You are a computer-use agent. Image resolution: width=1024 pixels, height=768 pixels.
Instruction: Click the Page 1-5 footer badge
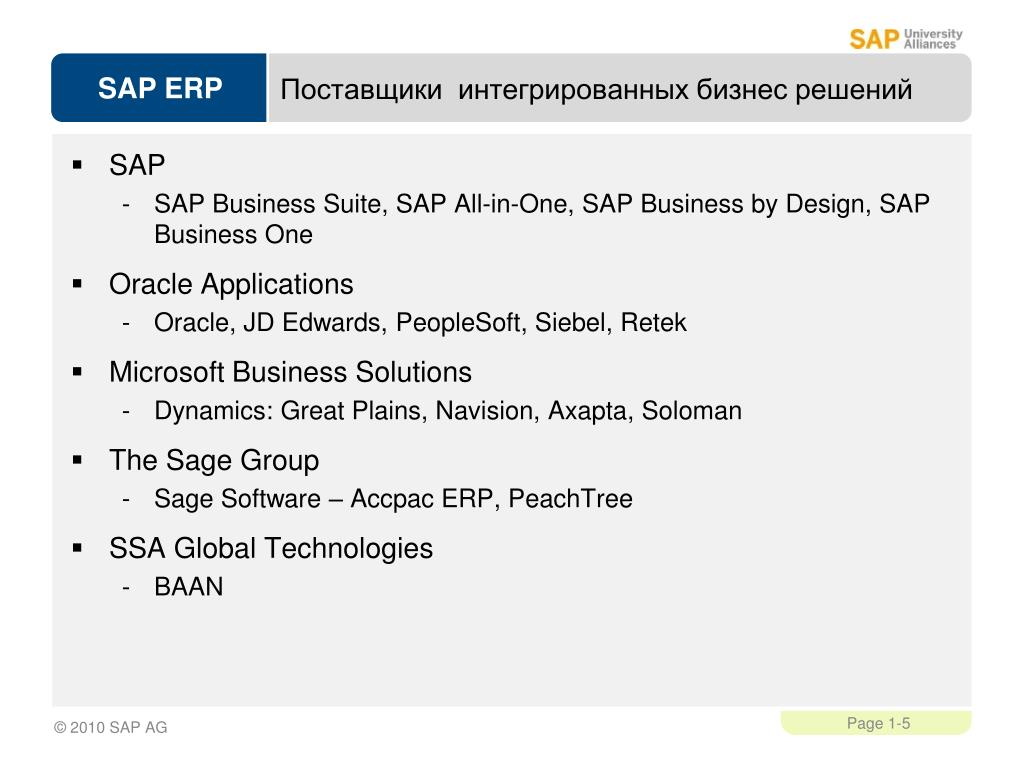coord(876,723)
